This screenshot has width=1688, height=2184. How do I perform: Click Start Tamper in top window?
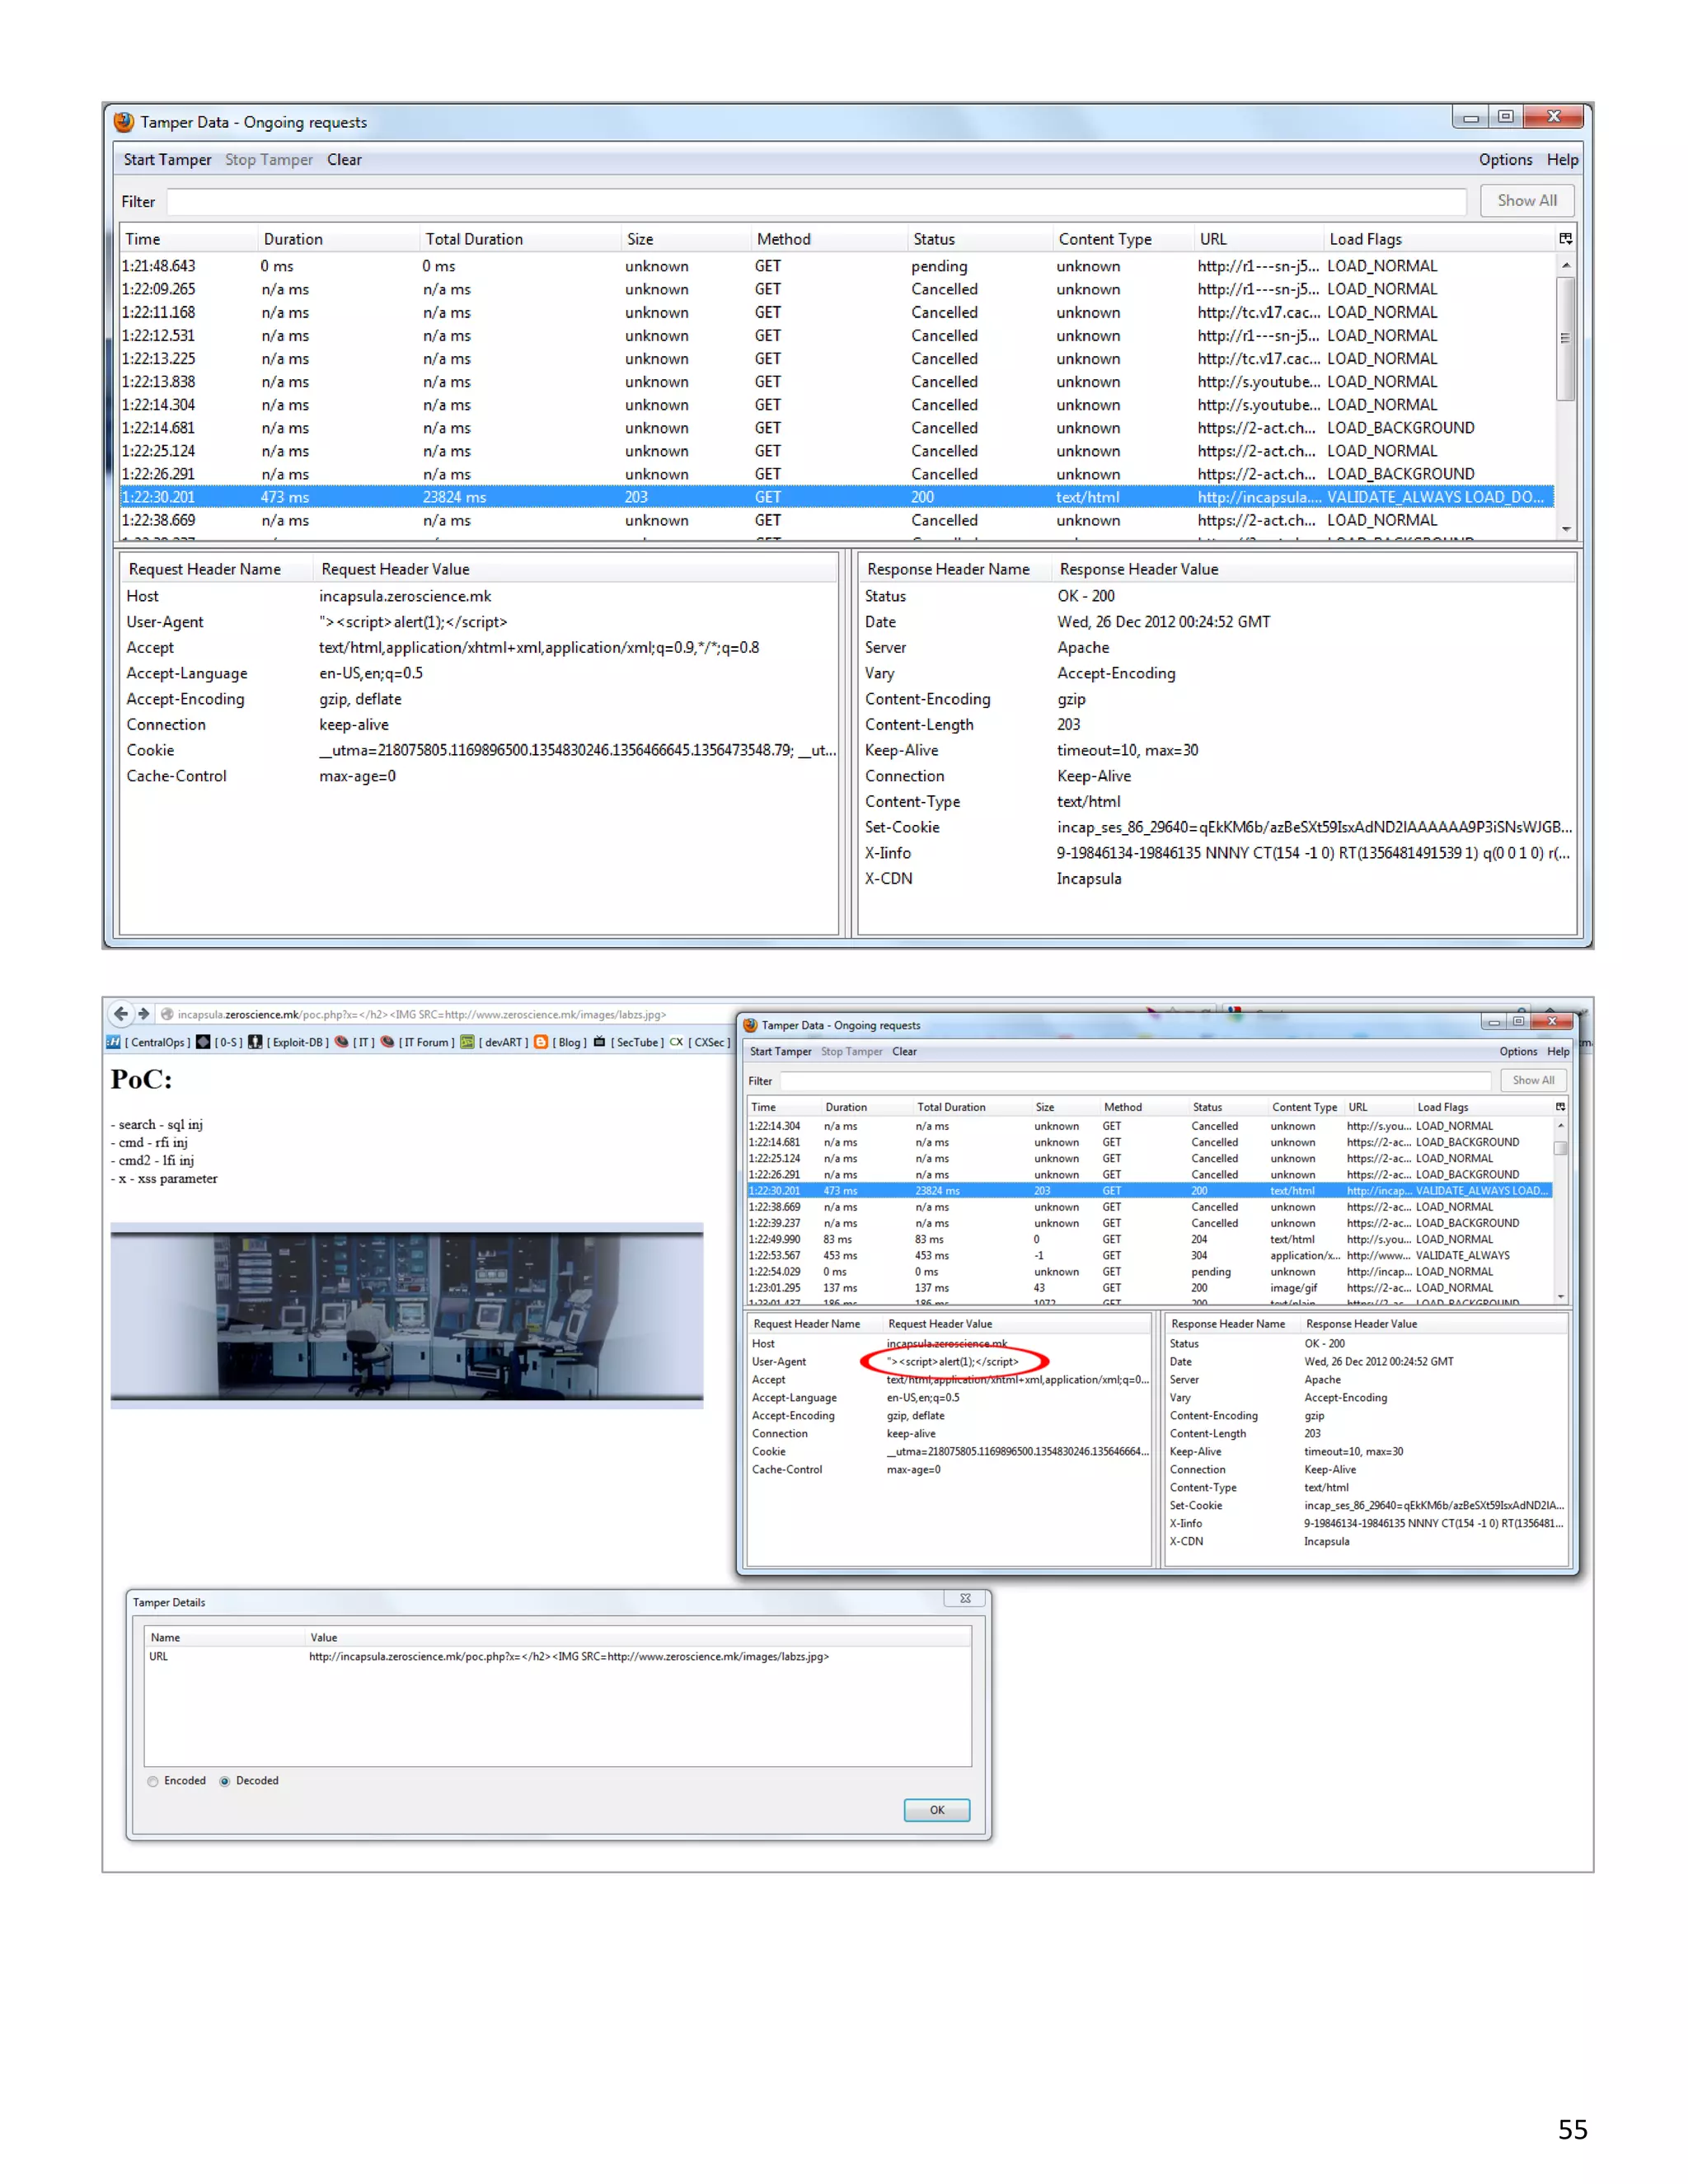click(167, 160)
